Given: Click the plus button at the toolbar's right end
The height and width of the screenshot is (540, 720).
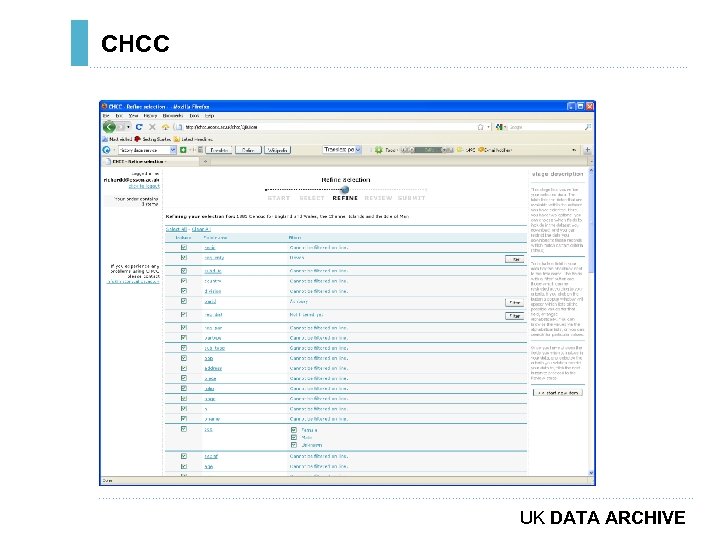Looking at the screenshot, I should point(587,150).
